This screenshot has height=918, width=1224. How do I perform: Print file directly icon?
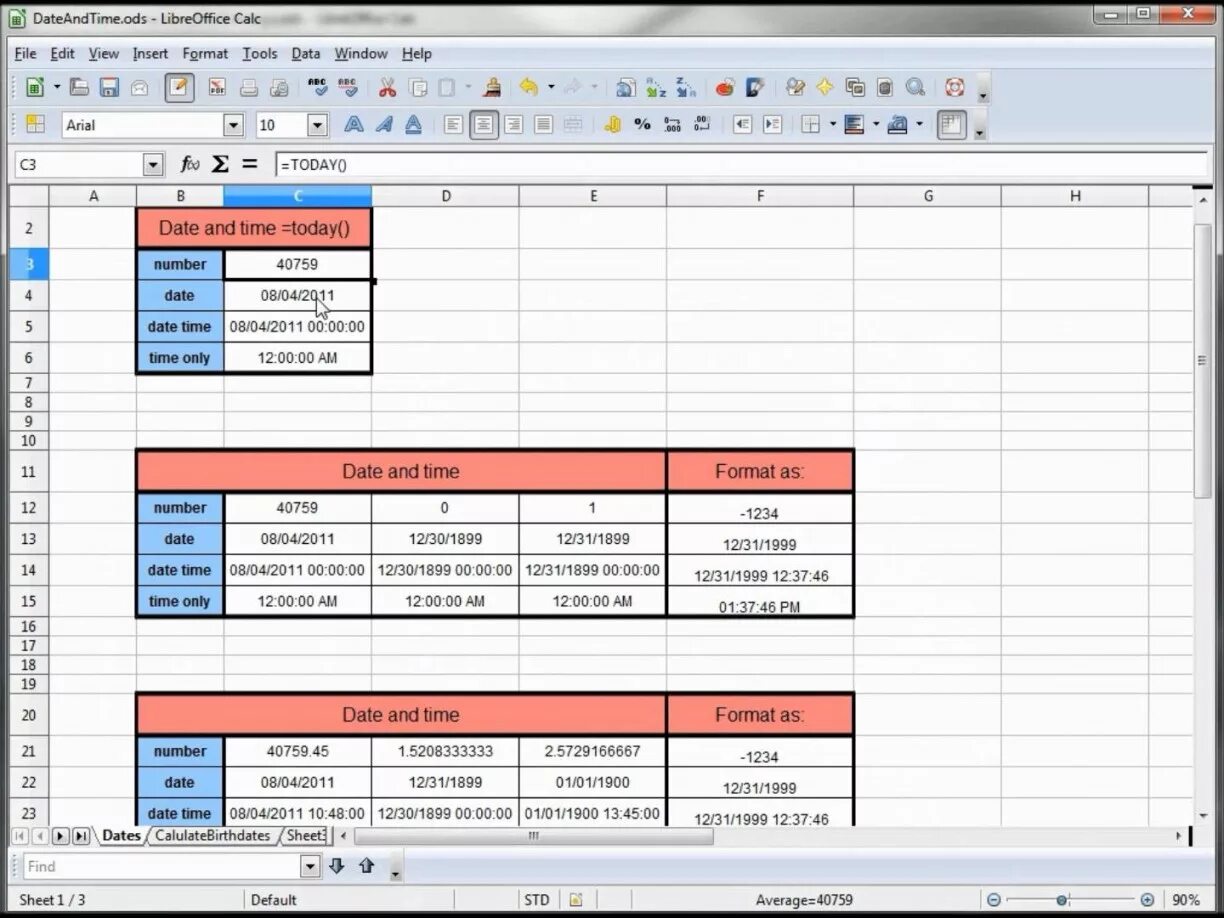click(x=249, y=87)
